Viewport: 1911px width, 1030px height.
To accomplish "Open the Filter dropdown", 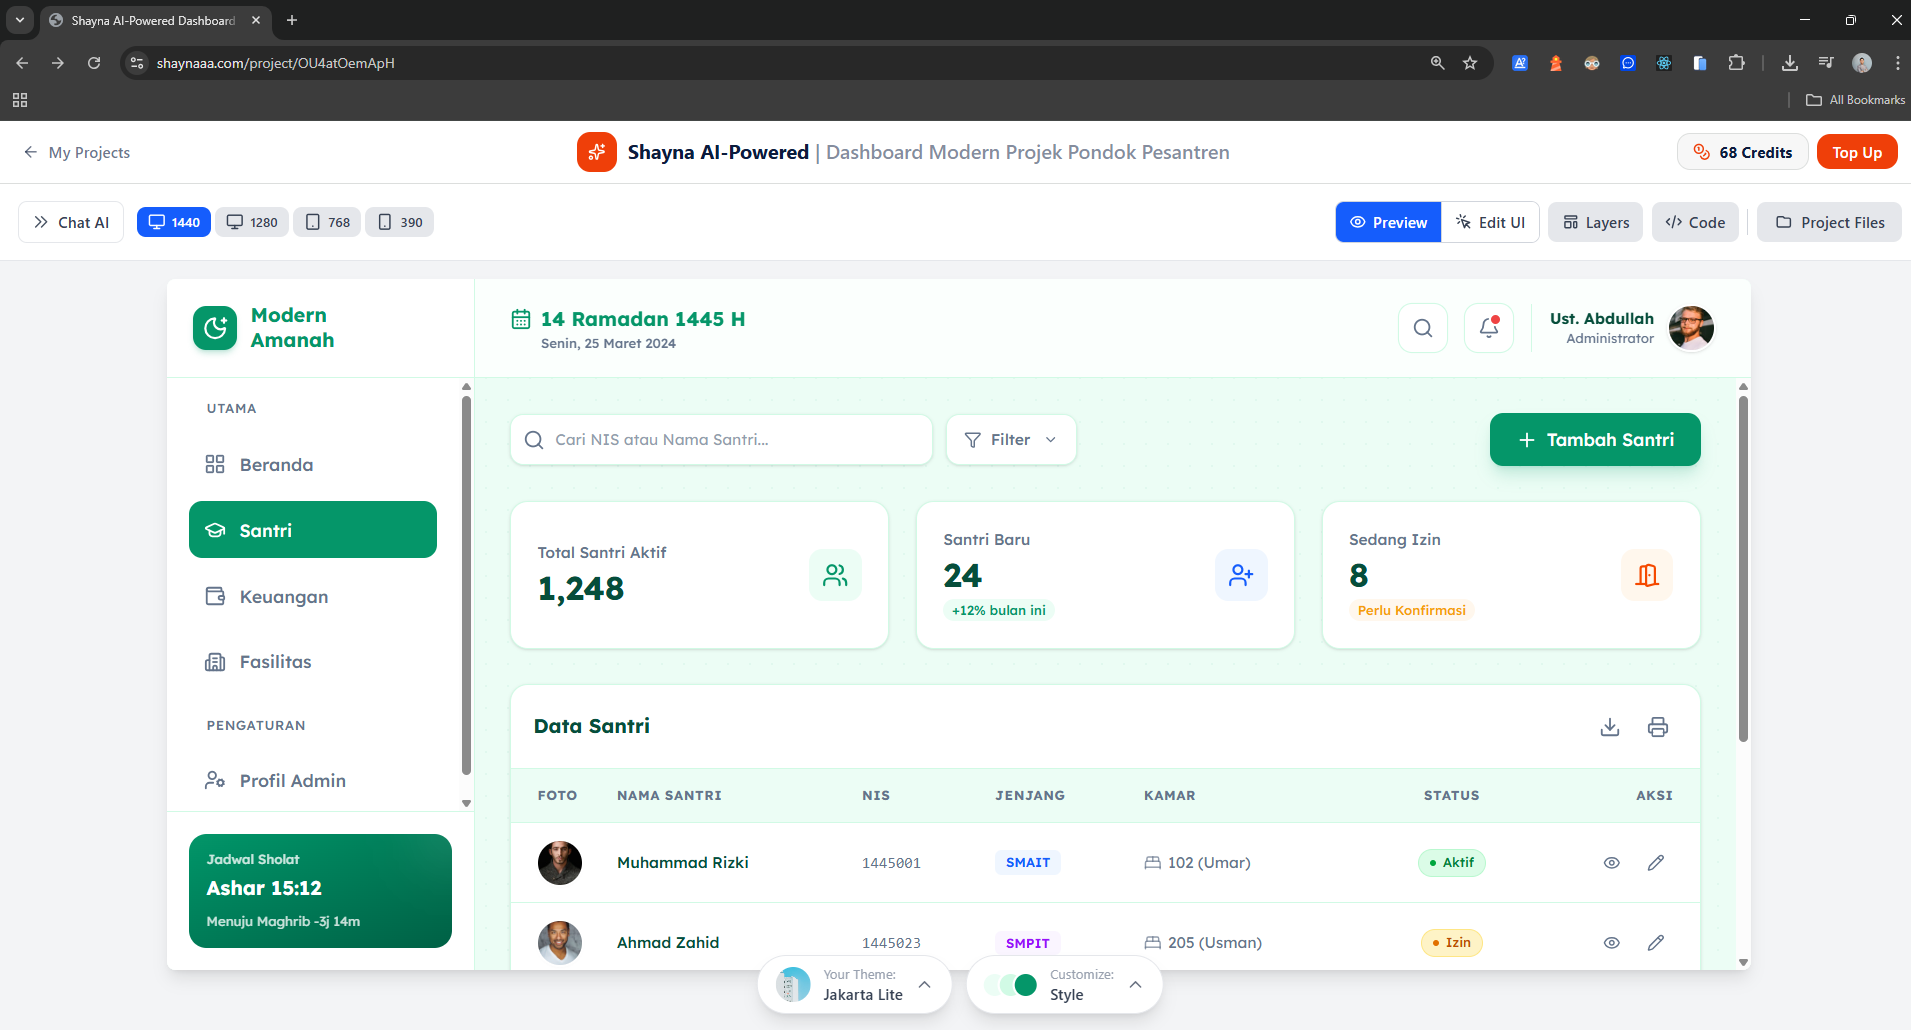I will pos(1010,440).
